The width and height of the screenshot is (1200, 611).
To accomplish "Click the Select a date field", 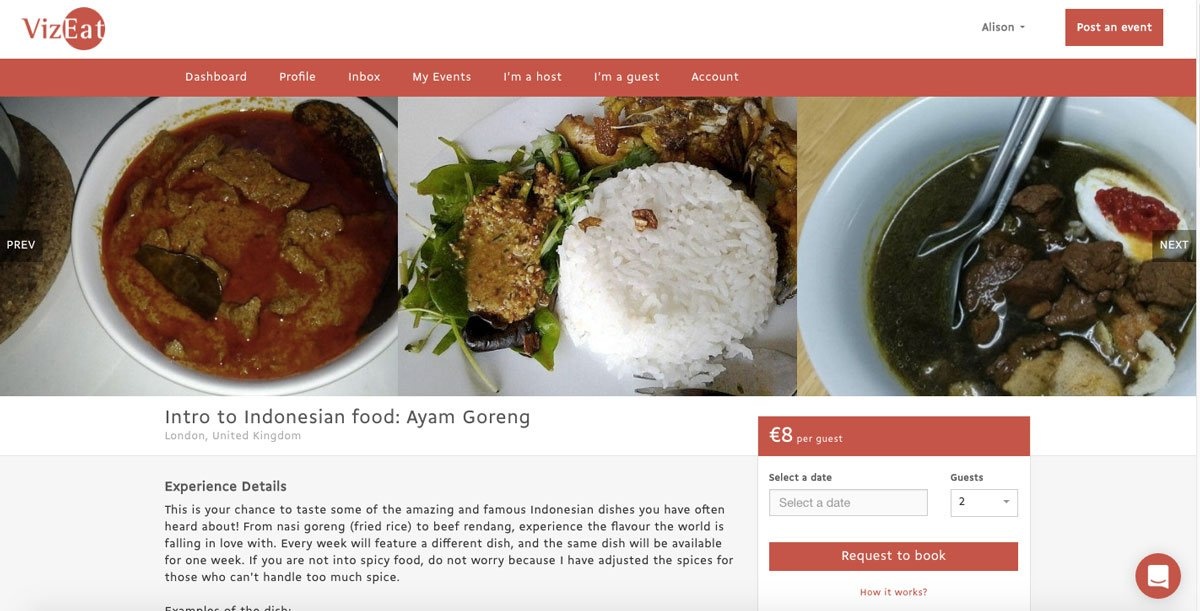I will pyautogui.click(x=848, y=502).
